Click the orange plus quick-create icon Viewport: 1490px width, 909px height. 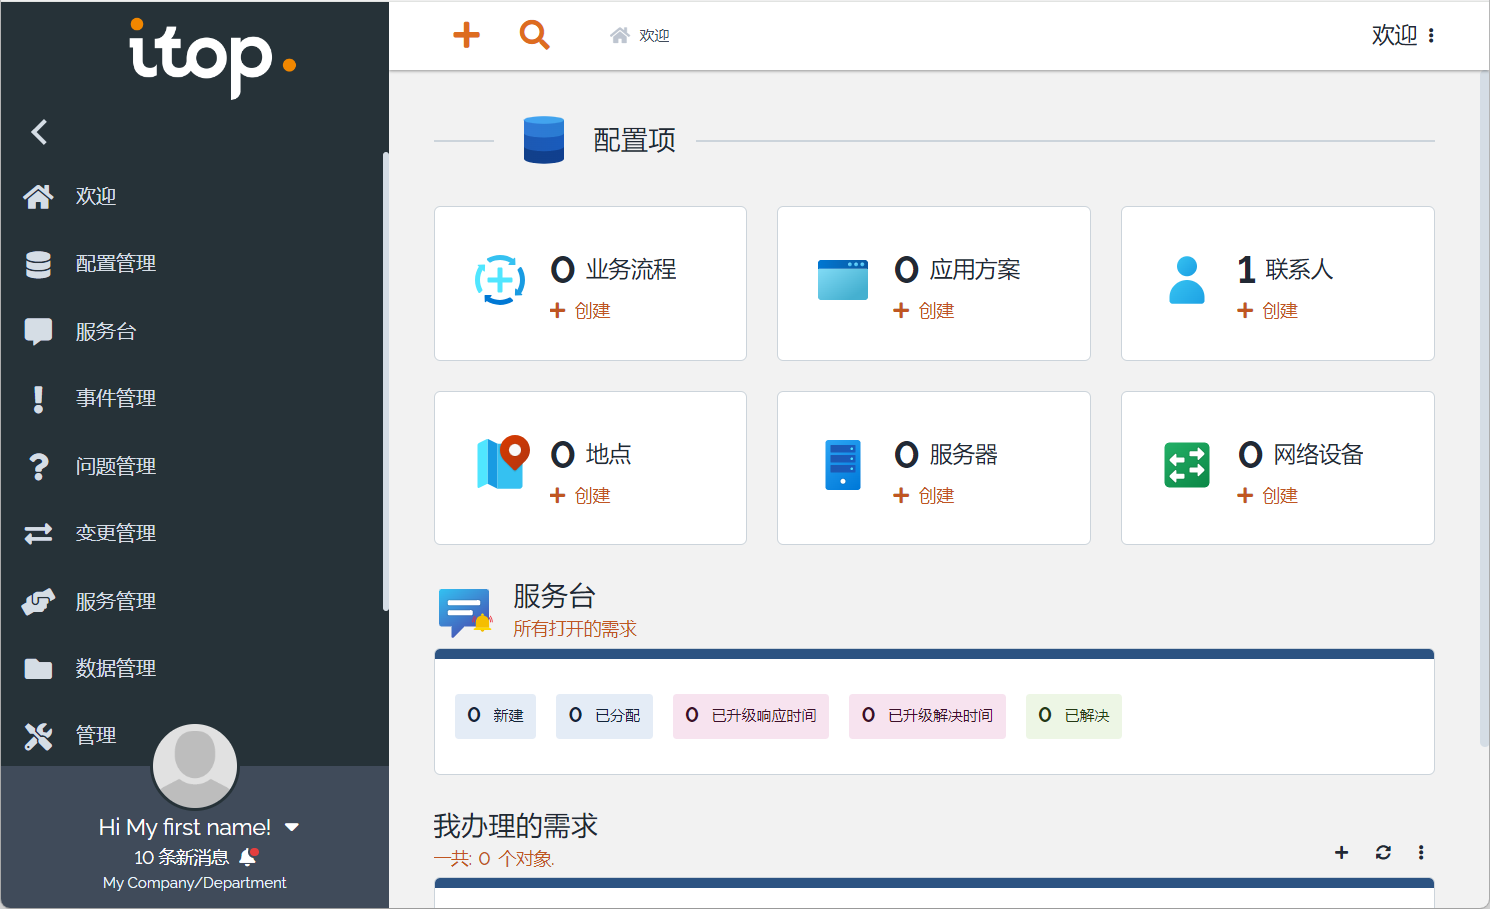click(x=466, y=35)
